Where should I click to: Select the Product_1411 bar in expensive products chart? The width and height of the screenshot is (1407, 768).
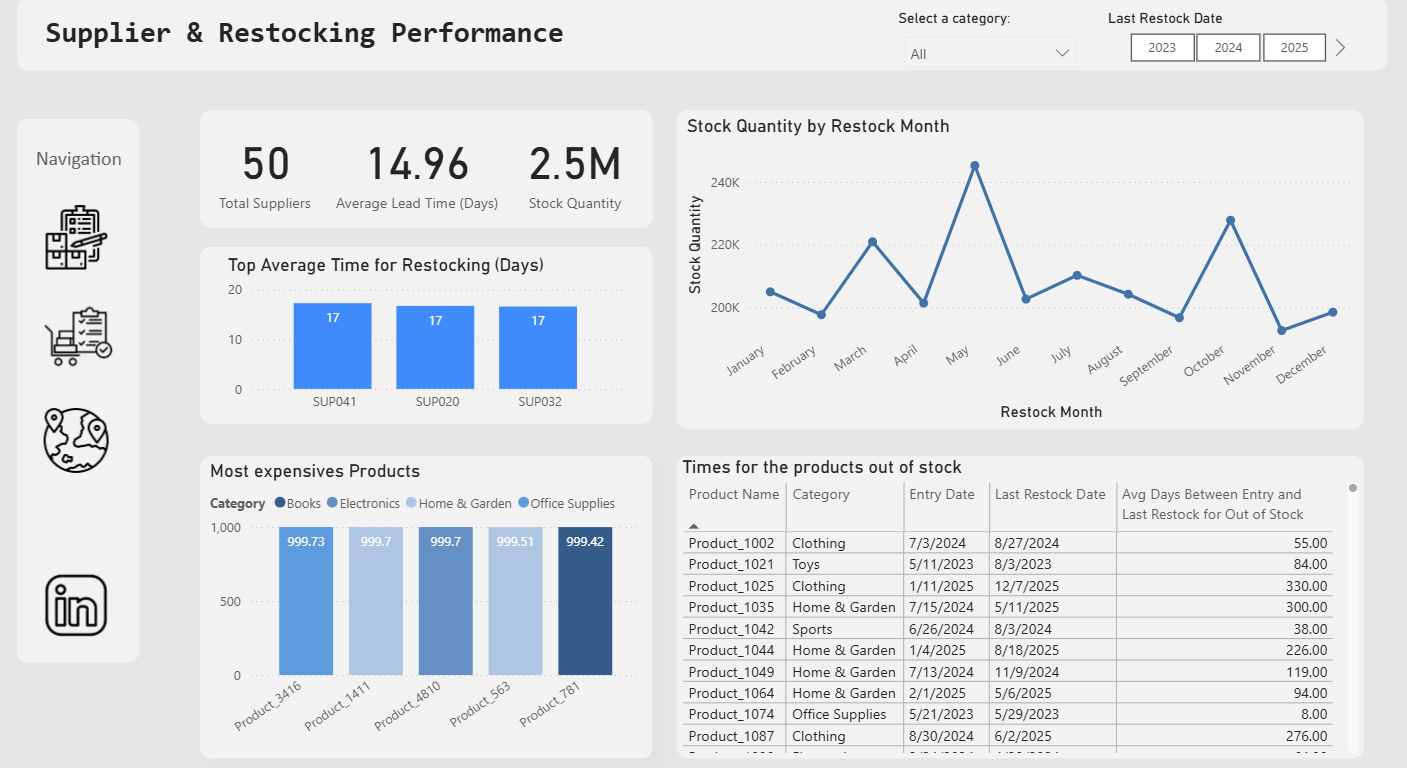pyautogui.click(x=376, y=601)
